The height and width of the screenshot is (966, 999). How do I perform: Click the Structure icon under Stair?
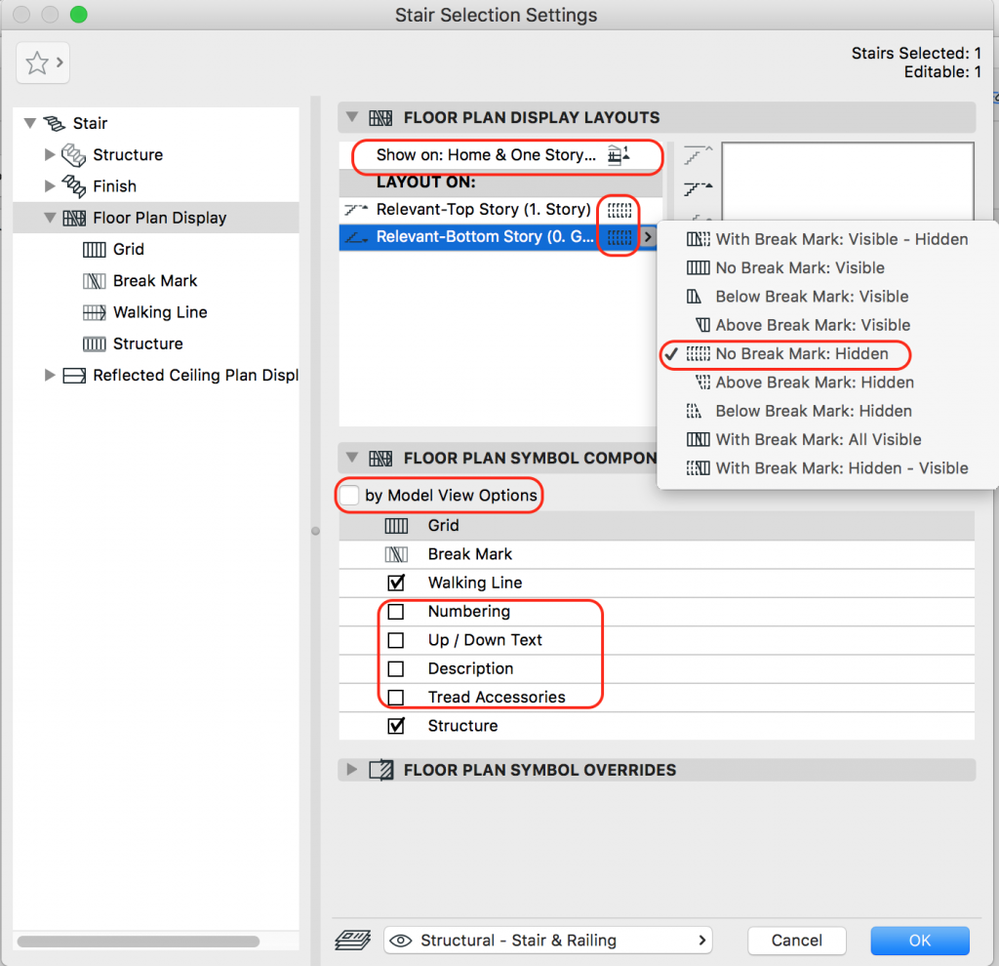click(74, 155)
